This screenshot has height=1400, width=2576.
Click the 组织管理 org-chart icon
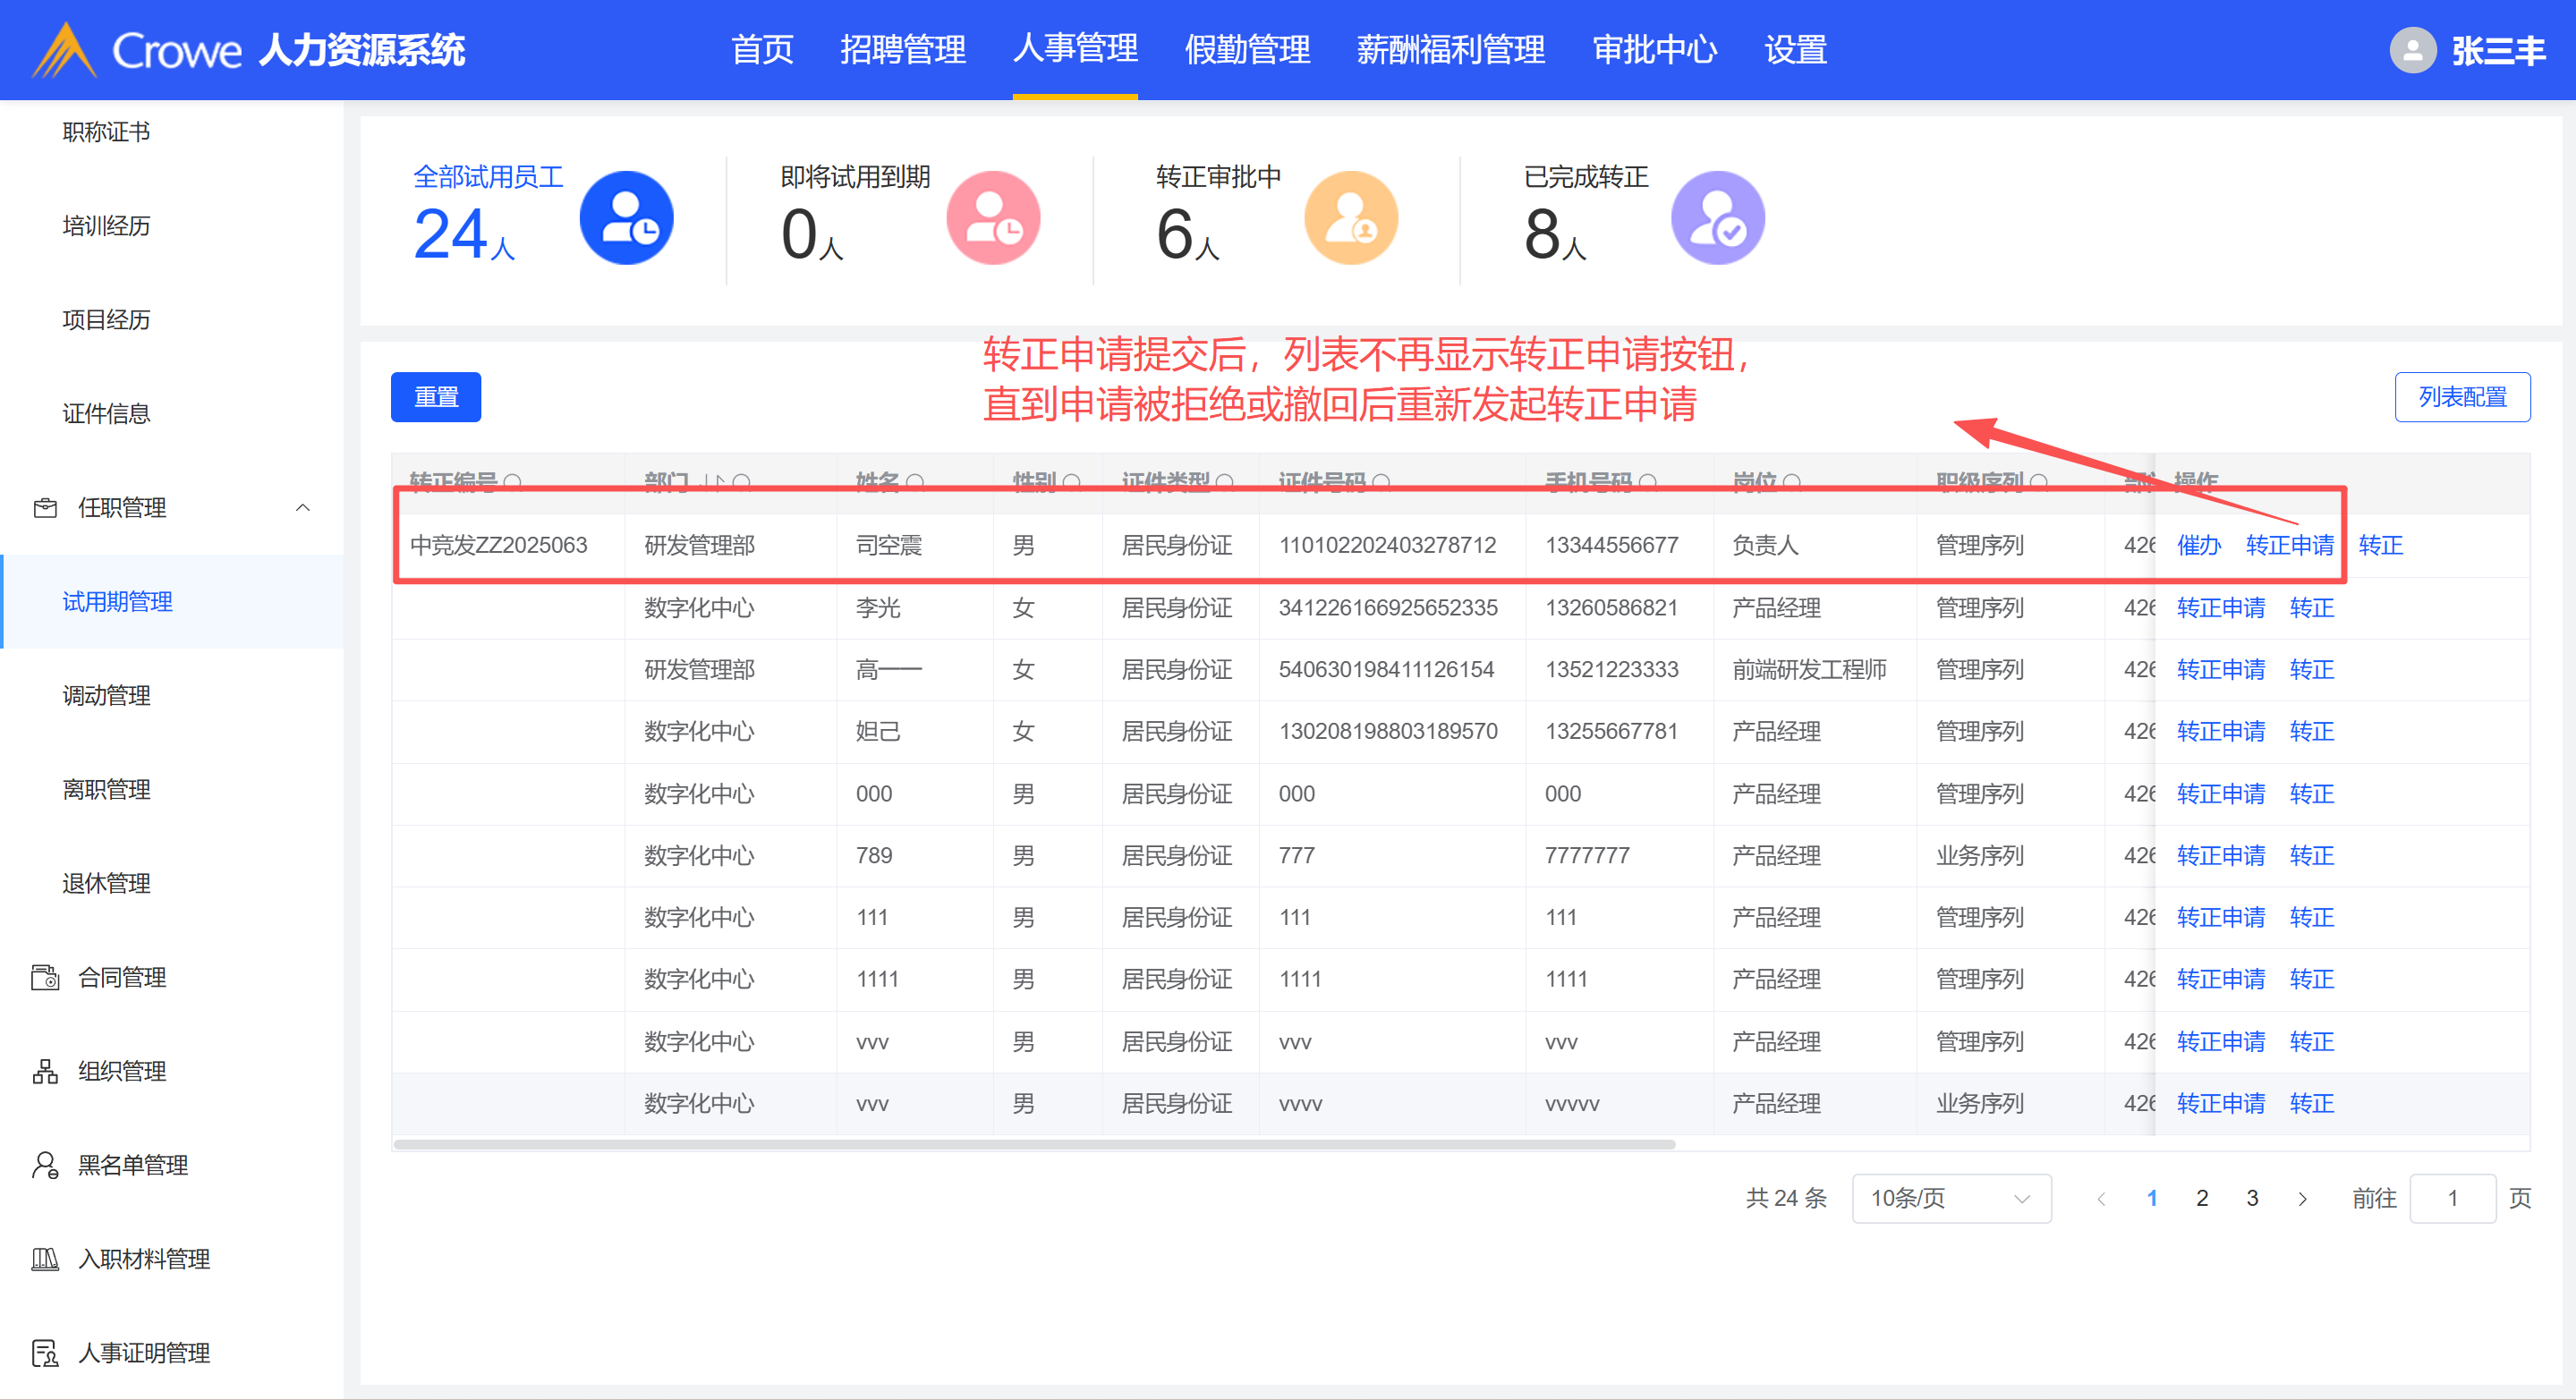pyautogui.click(x=45, y=1071)
